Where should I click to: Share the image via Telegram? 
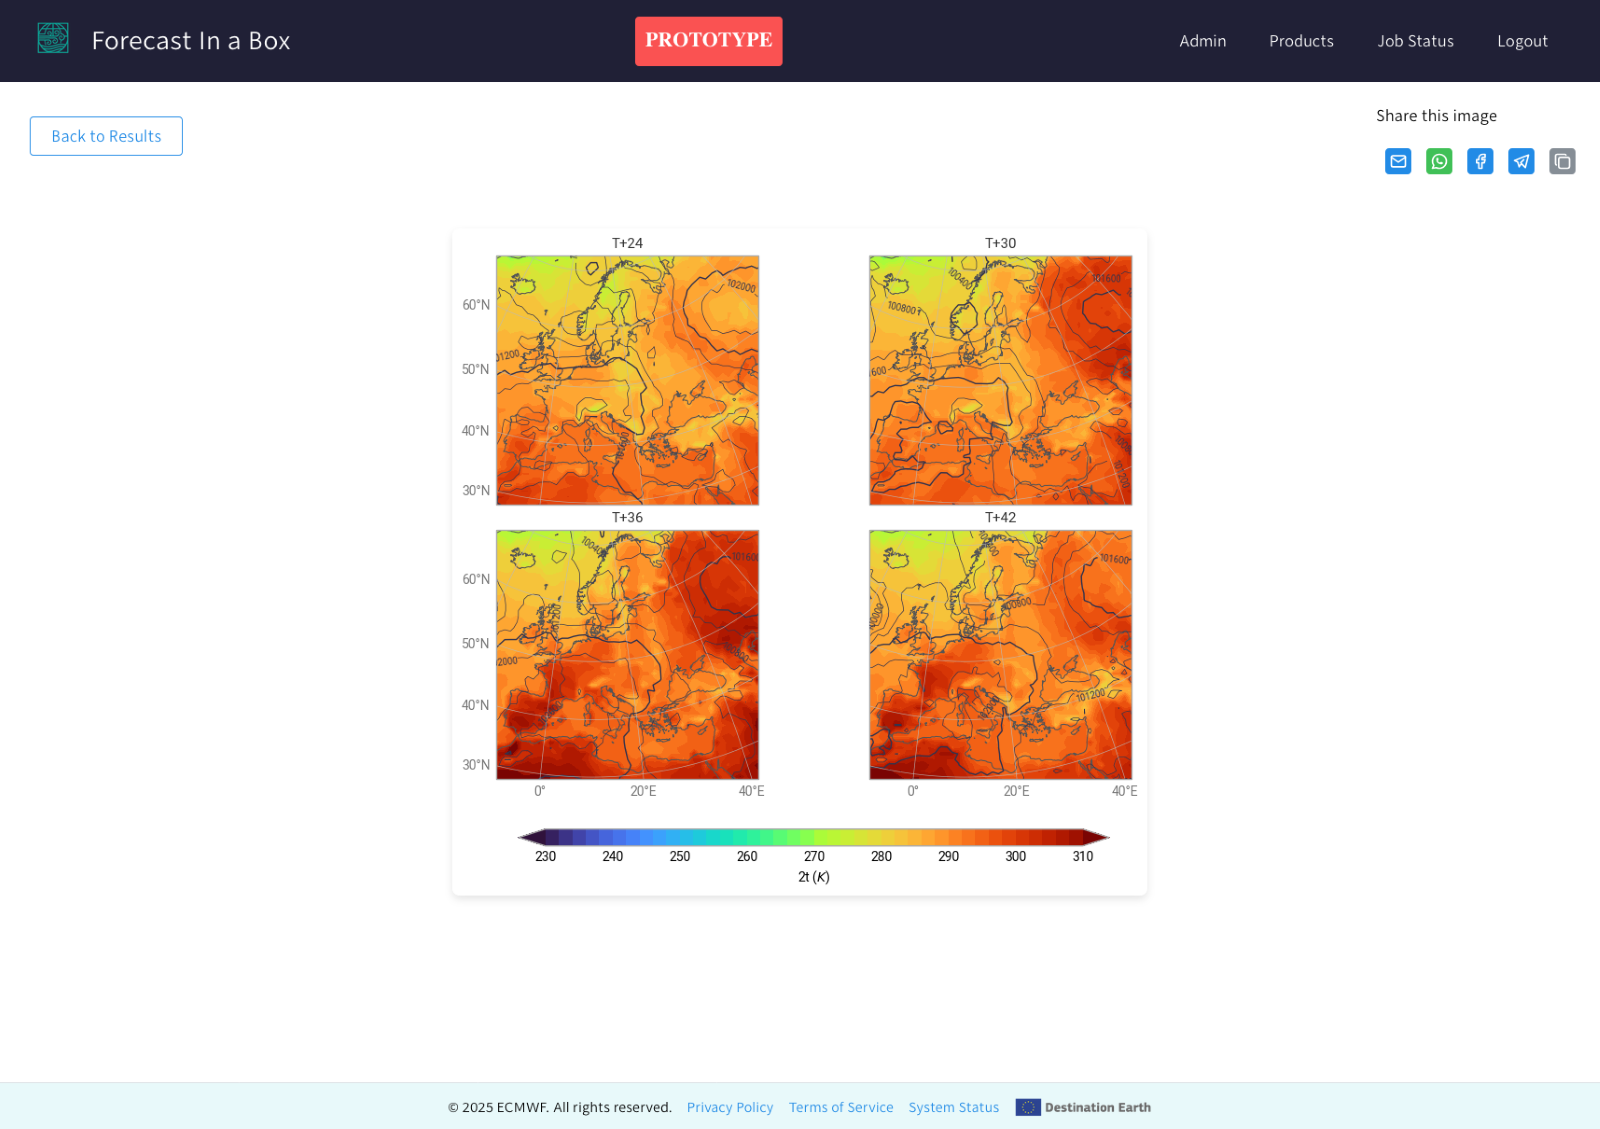pos(1521,161)
